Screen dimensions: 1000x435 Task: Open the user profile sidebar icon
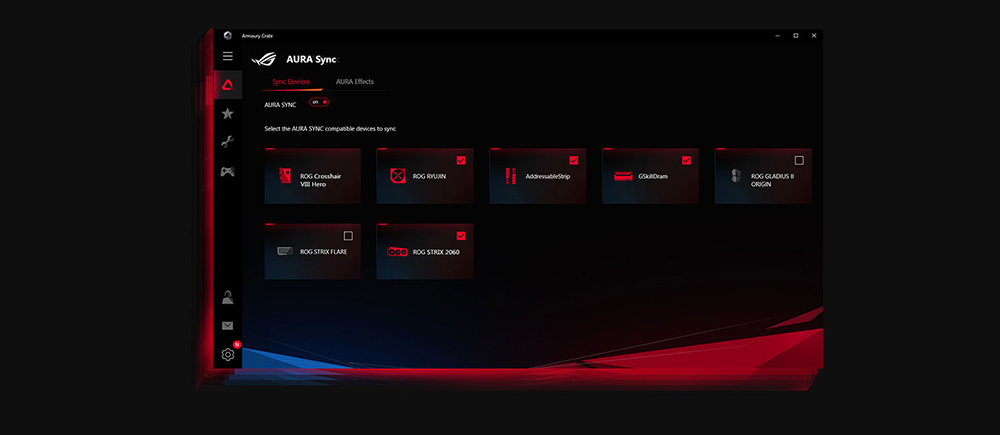coord(228,297)
